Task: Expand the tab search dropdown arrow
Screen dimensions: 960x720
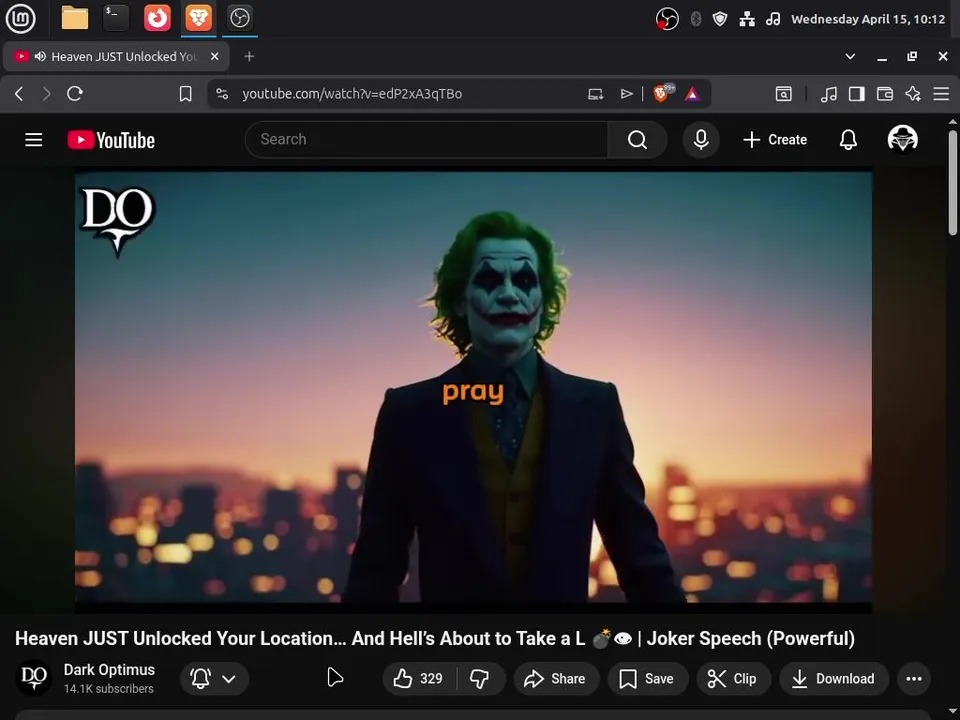Action: [x=850, y=56]
